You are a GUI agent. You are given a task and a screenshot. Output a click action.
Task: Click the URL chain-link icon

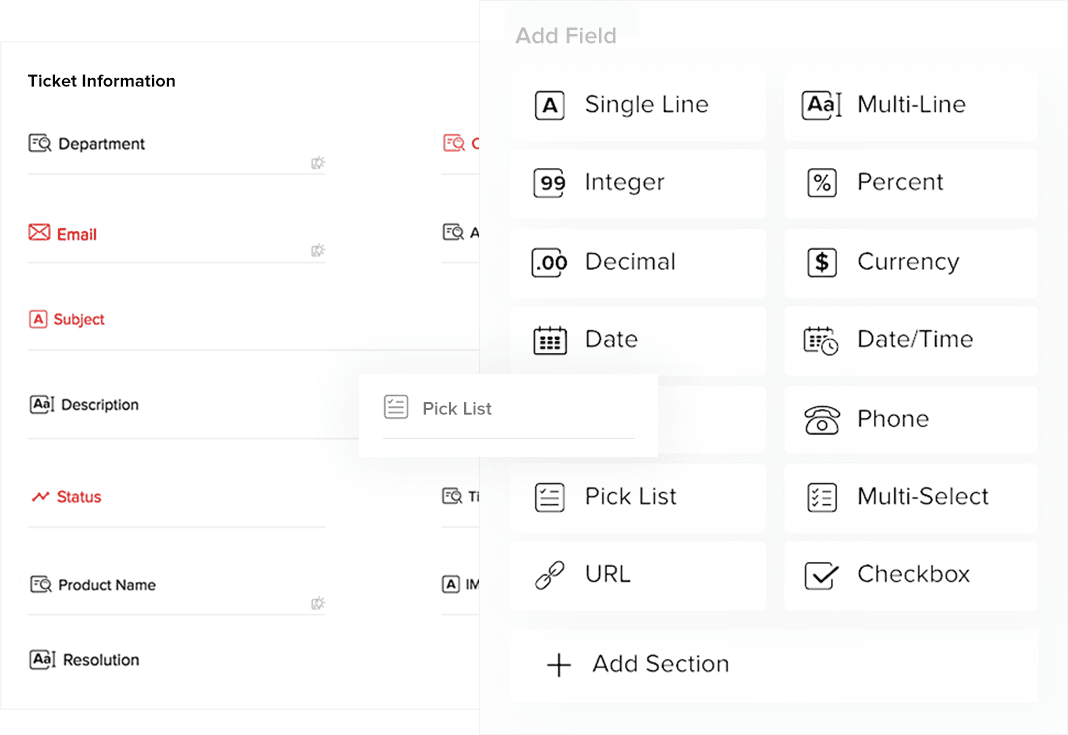549,575
